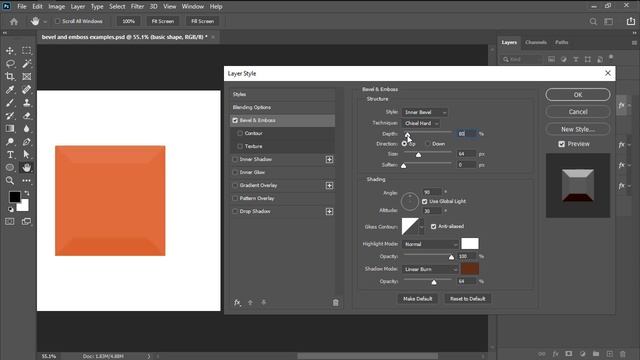Select the Path Selection tool

tap(27, 155)
